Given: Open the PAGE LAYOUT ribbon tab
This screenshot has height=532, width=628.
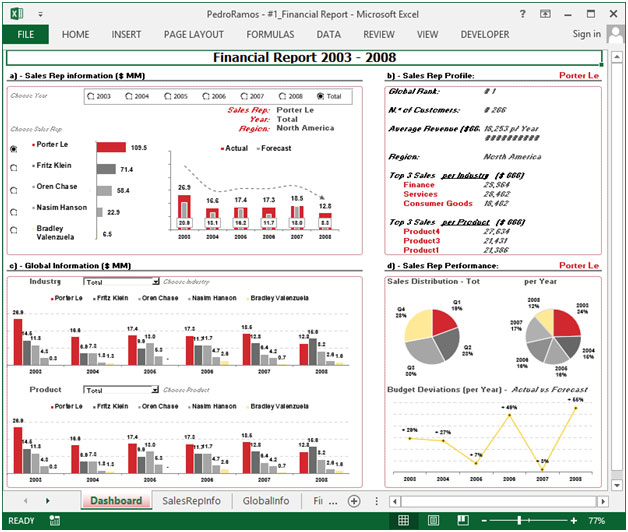Looking at the screenshot, I should [x=193, y=34].
